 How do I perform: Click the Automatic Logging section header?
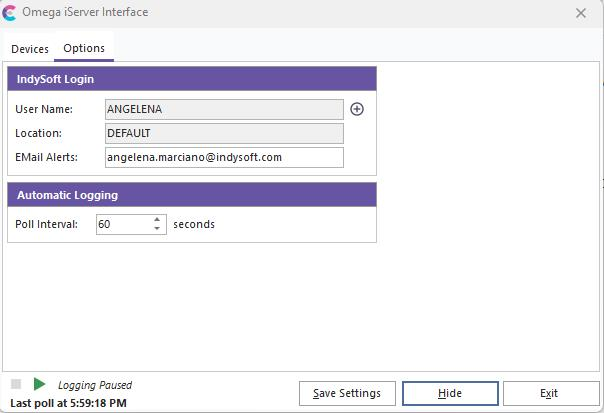(192, 195)
